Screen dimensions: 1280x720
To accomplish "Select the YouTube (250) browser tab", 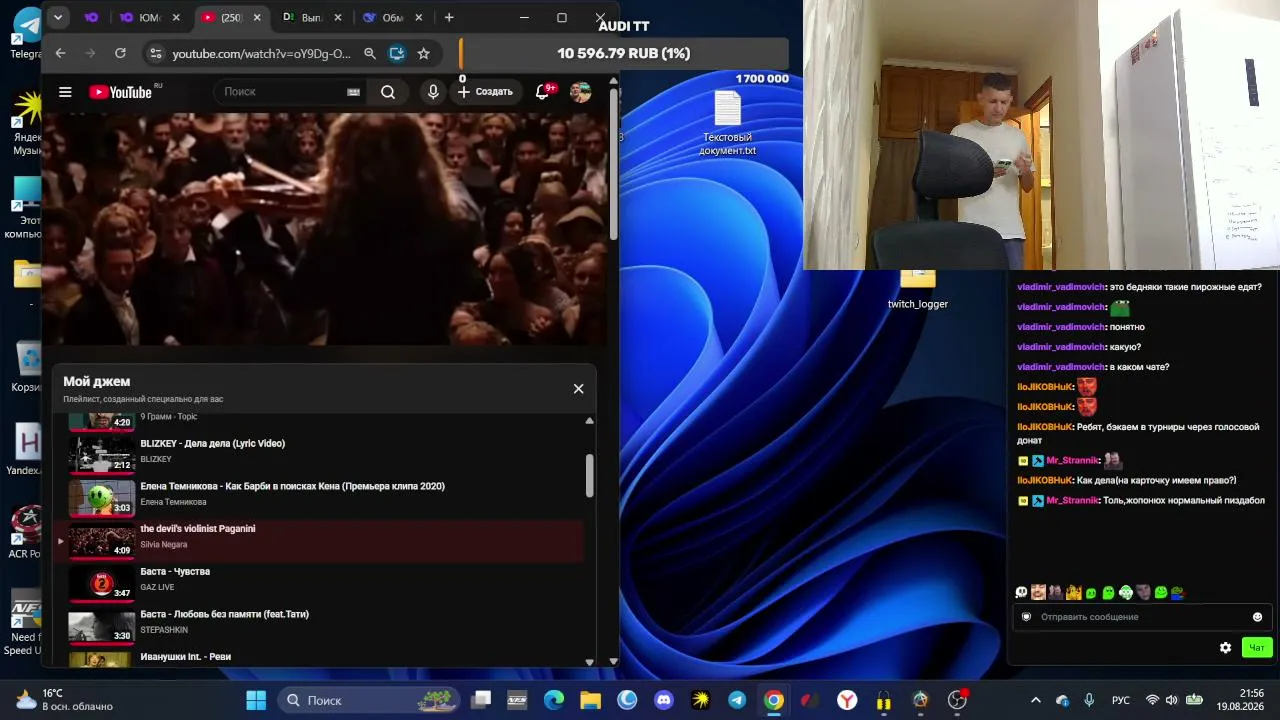I will point(231,17).
